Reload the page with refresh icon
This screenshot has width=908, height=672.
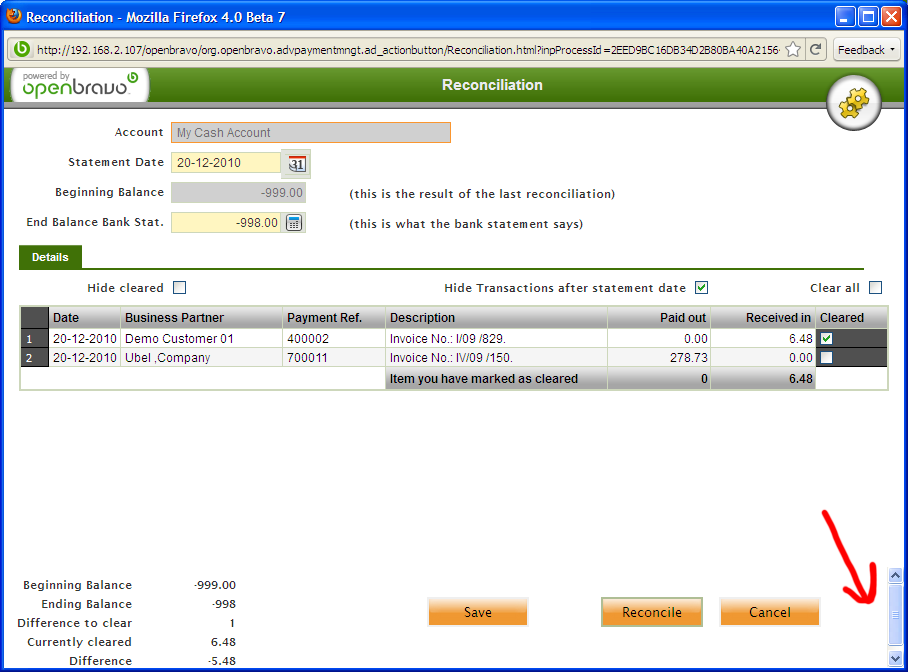click(816, 50)
